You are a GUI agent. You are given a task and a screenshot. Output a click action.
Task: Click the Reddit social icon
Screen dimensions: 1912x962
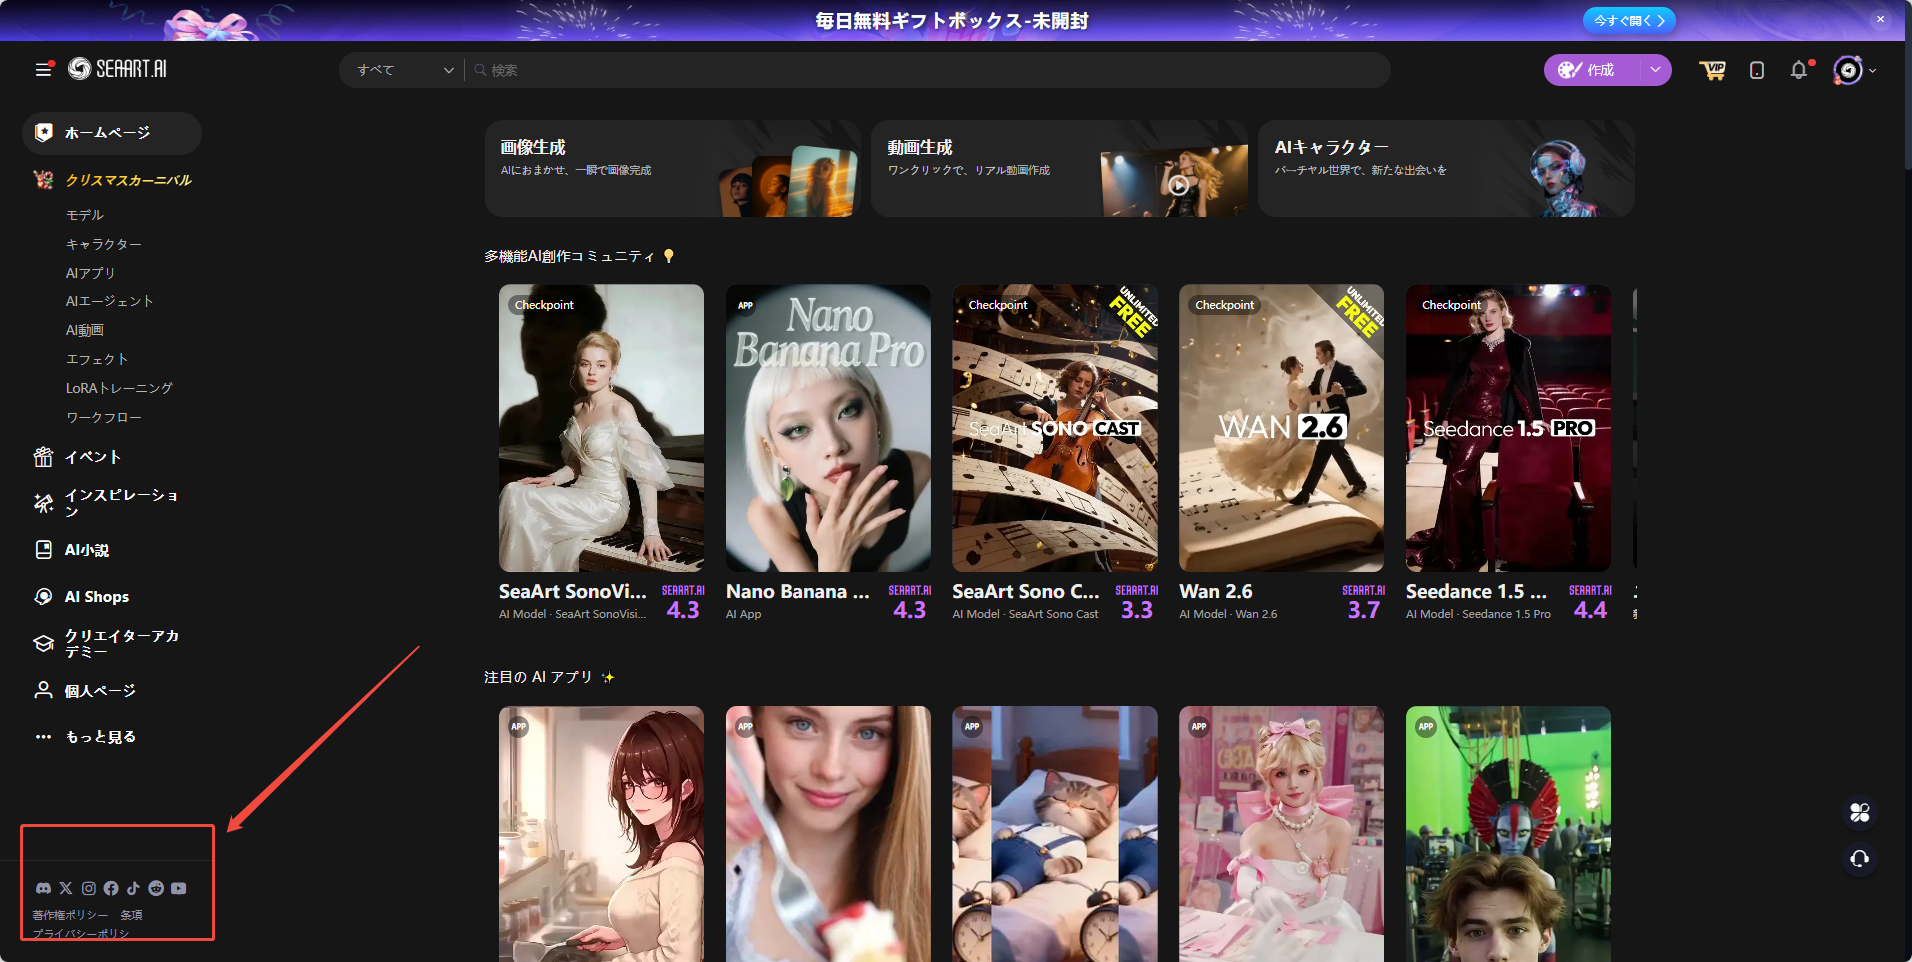click(x=156, y=888)
